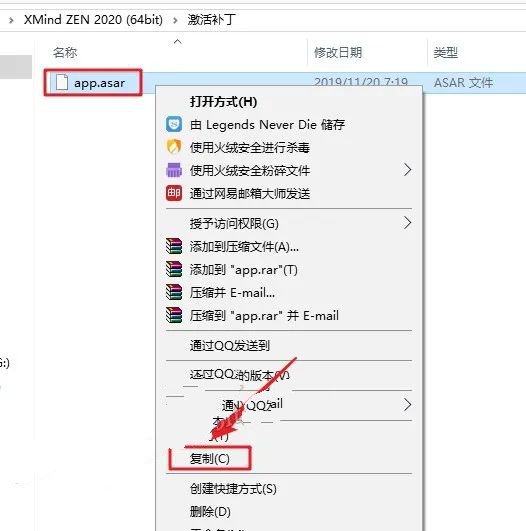Click the purple file shredder icon

(174, 170)
